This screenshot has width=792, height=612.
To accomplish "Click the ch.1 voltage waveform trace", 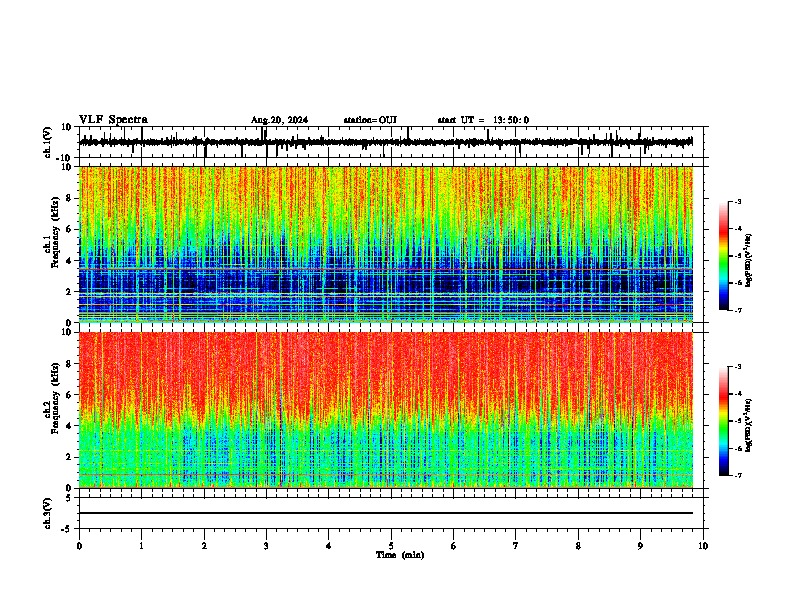I will click(x=386, y=142).
